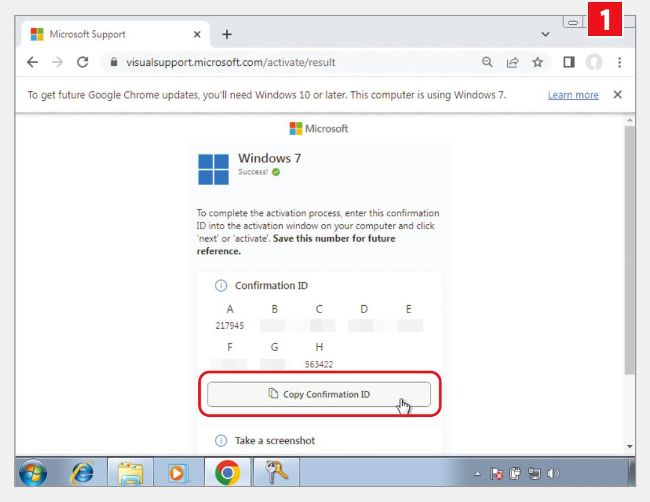Click the blue Windows 7 logo tile
The height and width of the screenshot is (502, 650).
coord(213,169)
